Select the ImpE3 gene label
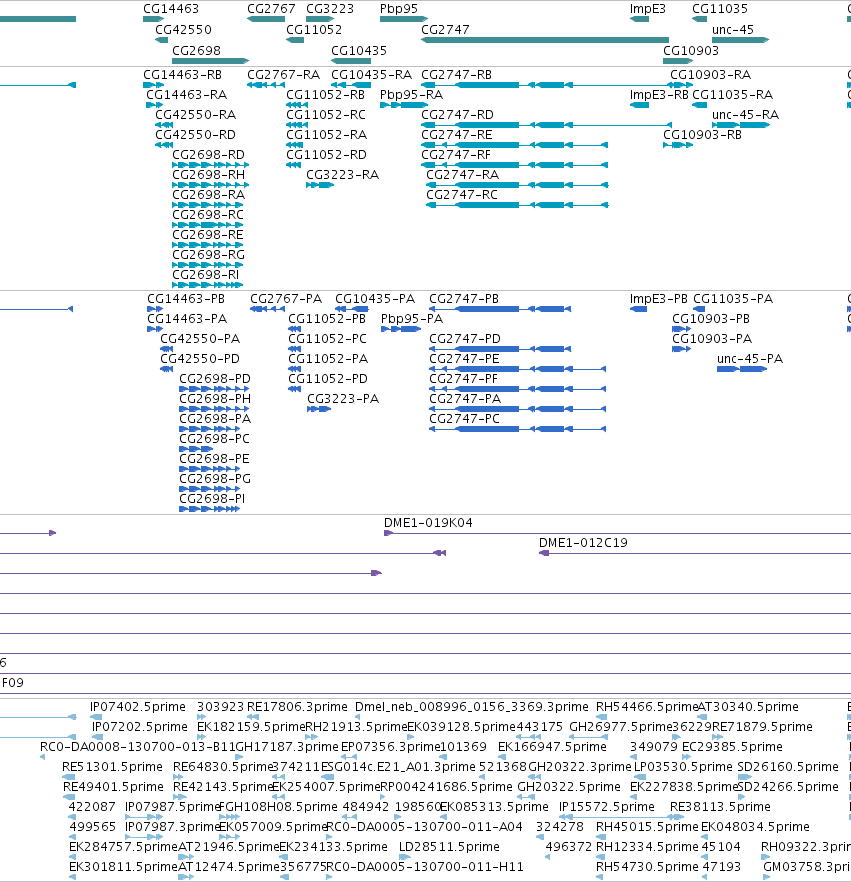Viewport: 851px width, 882px height. pos(647,9)
